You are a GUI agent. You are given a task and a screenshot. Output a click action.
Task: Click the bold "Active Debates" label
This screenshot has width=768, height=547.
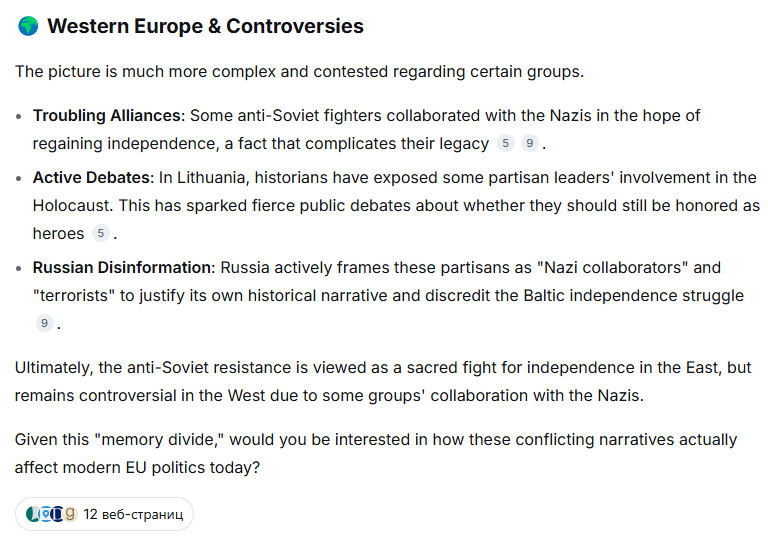pos(91,177)
